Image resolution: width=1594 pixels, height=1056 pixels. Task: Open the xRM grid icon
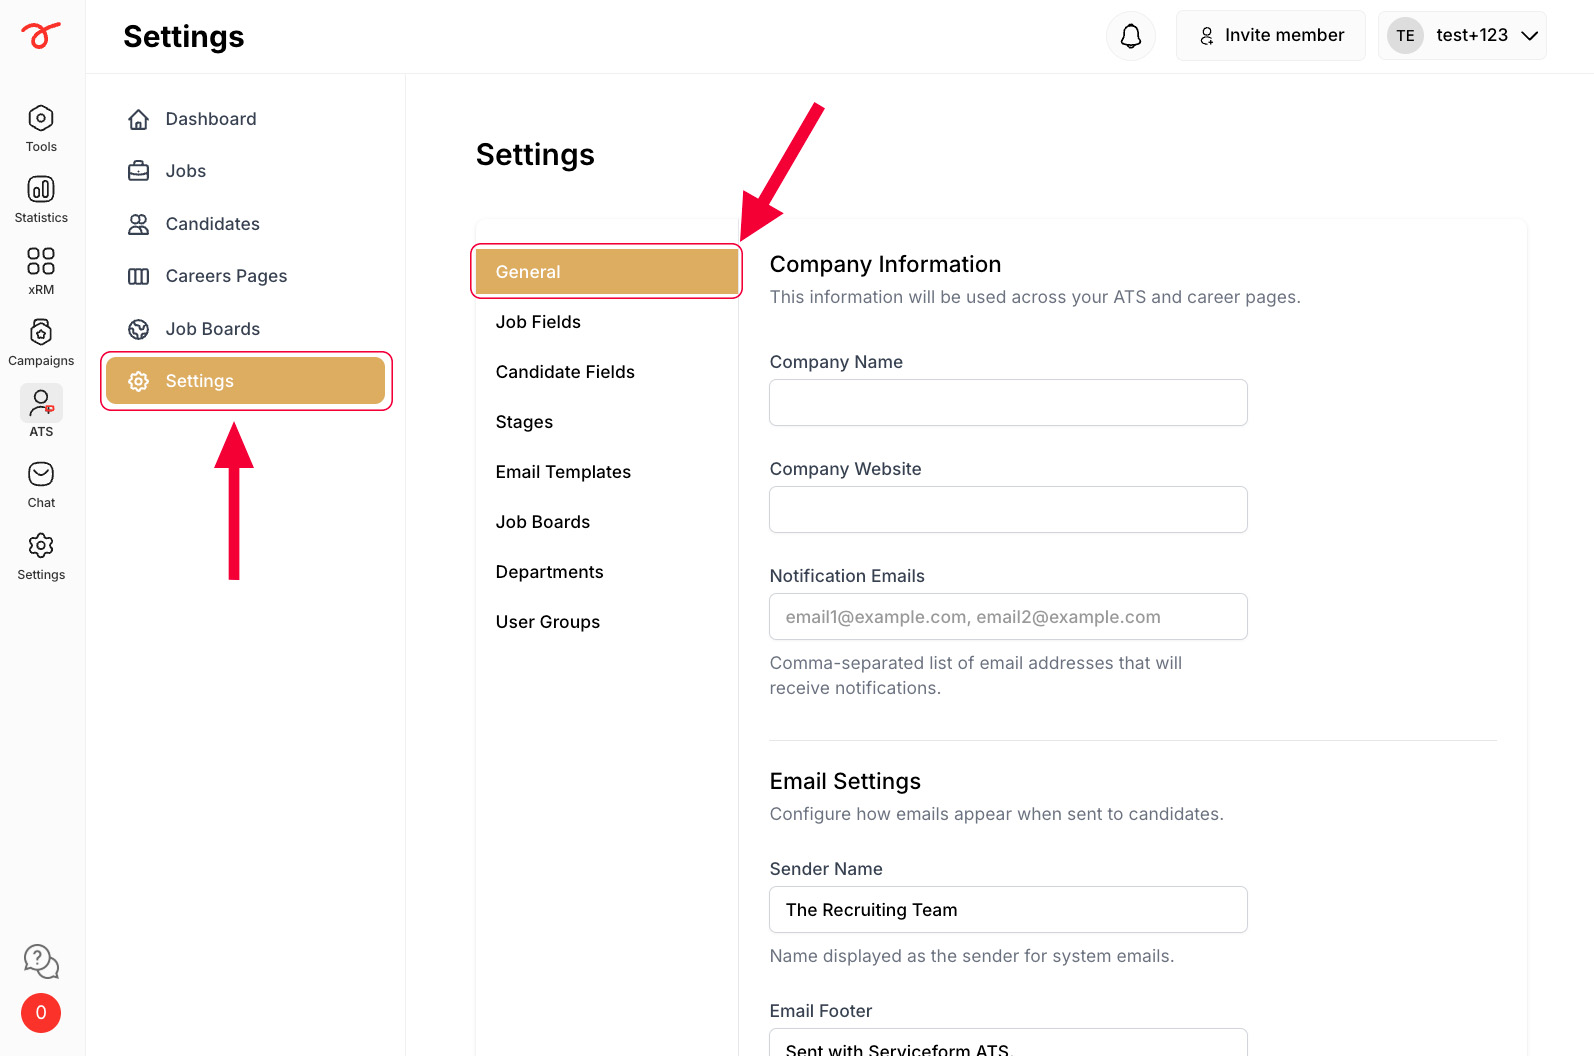pos(41,261)
